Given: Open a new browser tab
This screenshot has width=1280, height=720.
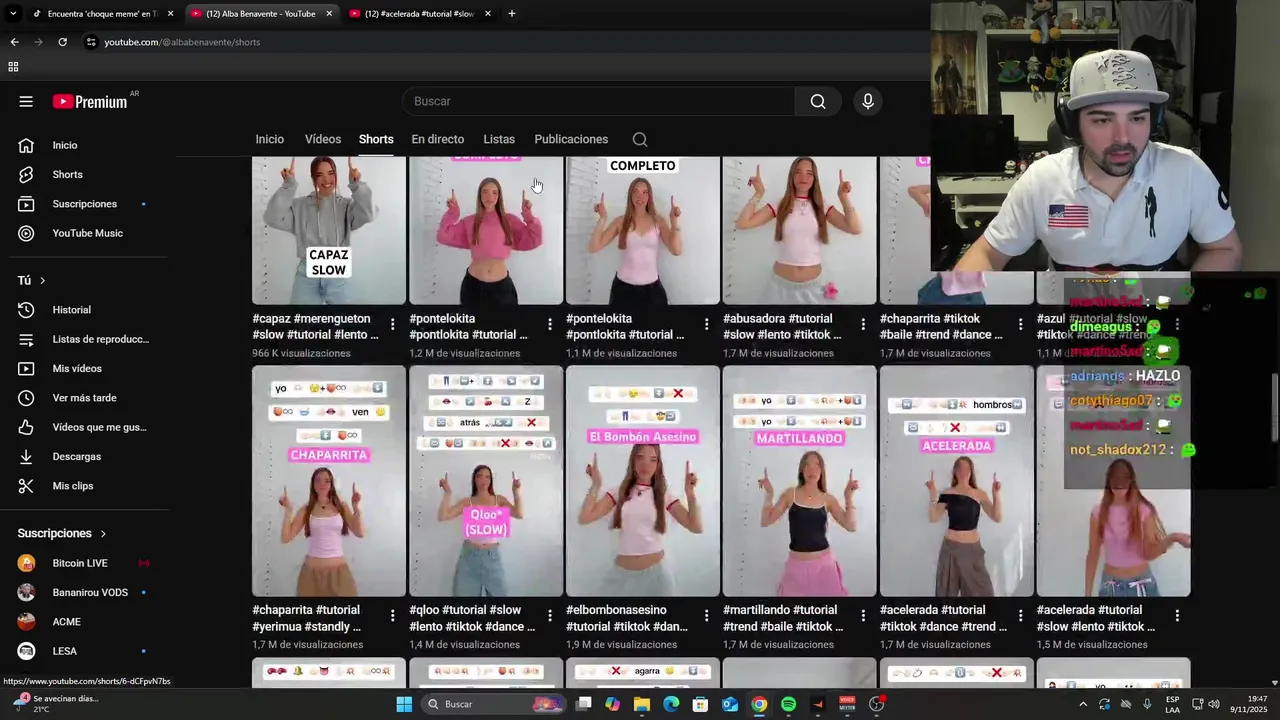Looking at the screenshot, I should tap(511, 13).
